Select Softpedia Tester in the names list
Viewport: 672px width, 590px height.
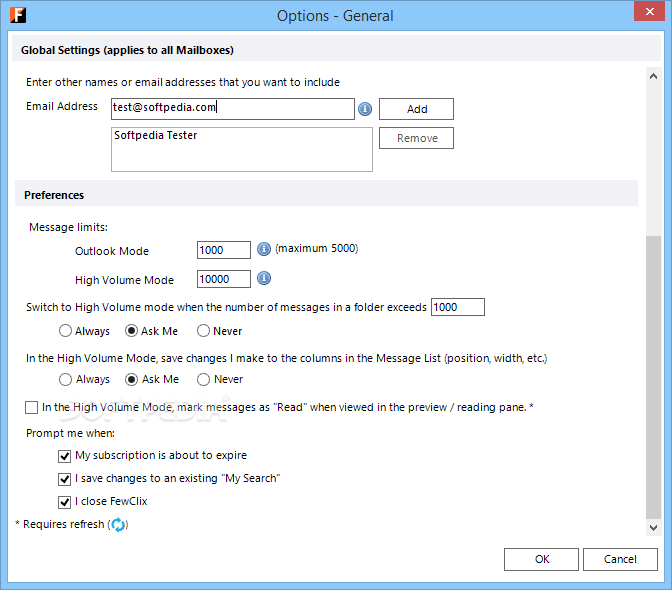click(155, 135)
